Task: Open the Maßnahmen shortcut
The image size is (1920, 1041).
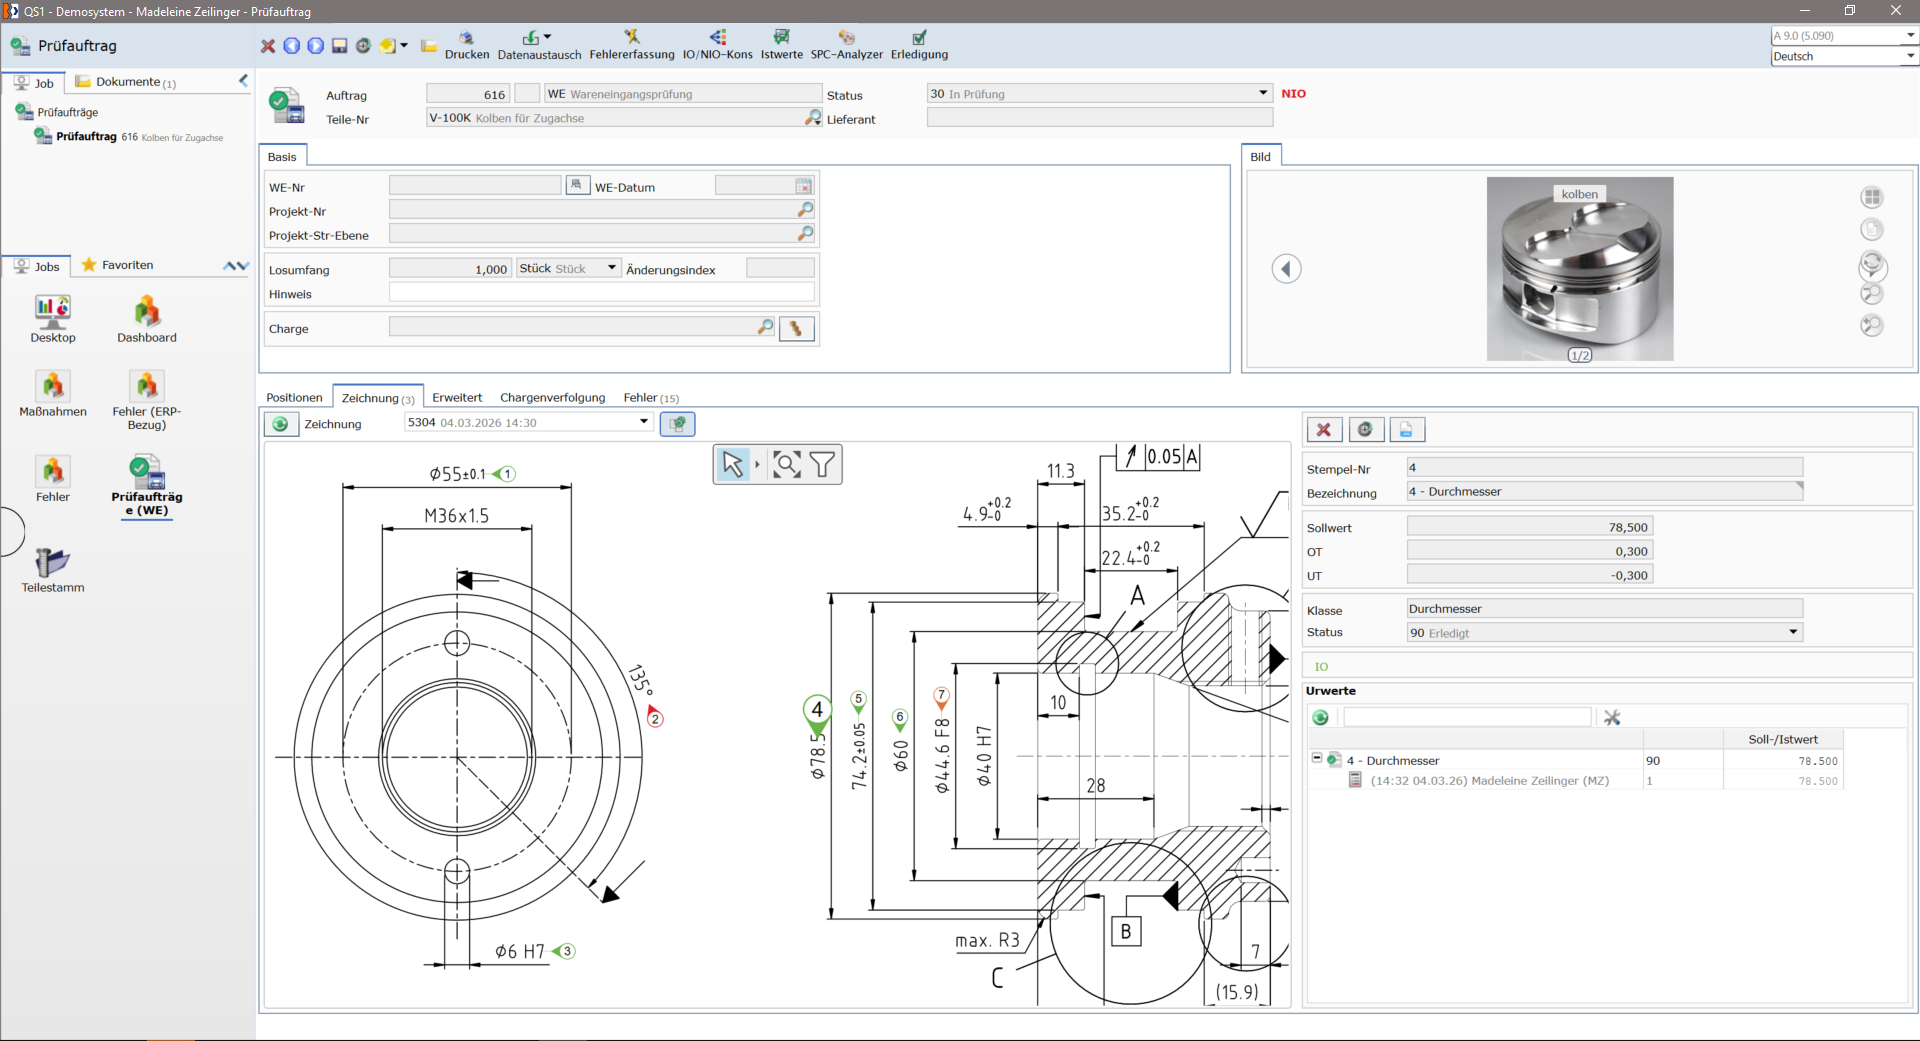Action: (x=53, y=394)
